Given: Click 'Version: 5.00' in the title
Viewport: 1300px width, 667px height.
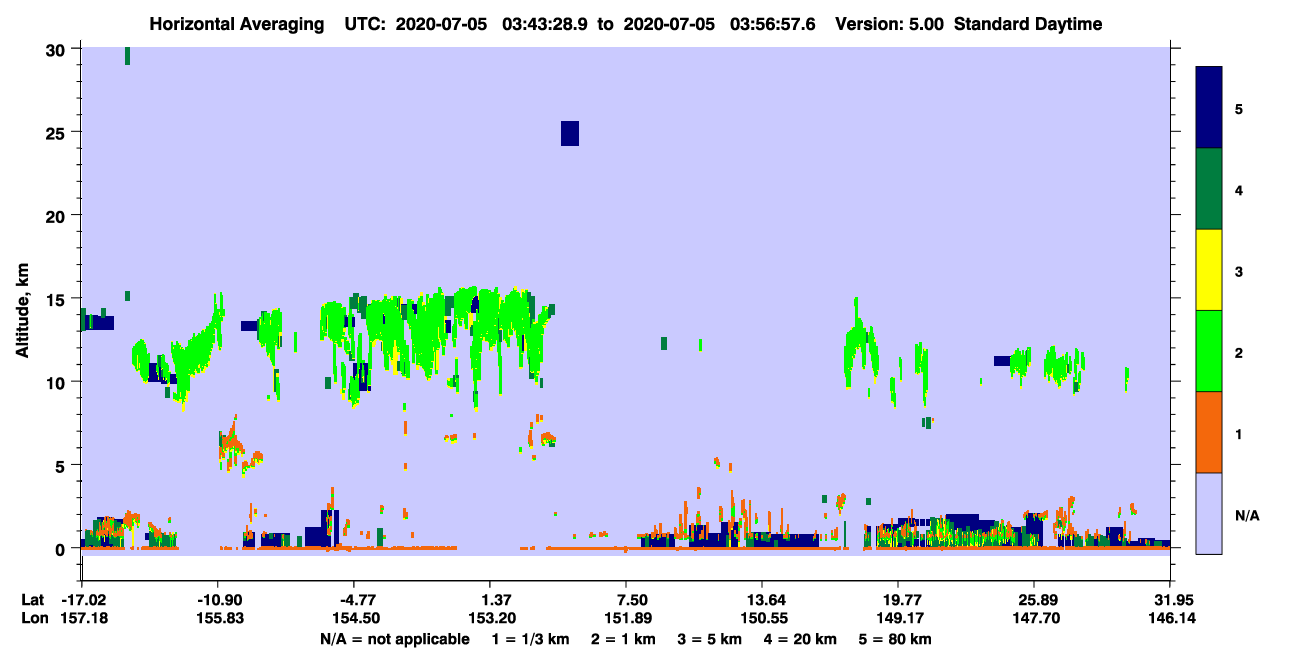Looking at the screenshot, I should click(891, 24).
